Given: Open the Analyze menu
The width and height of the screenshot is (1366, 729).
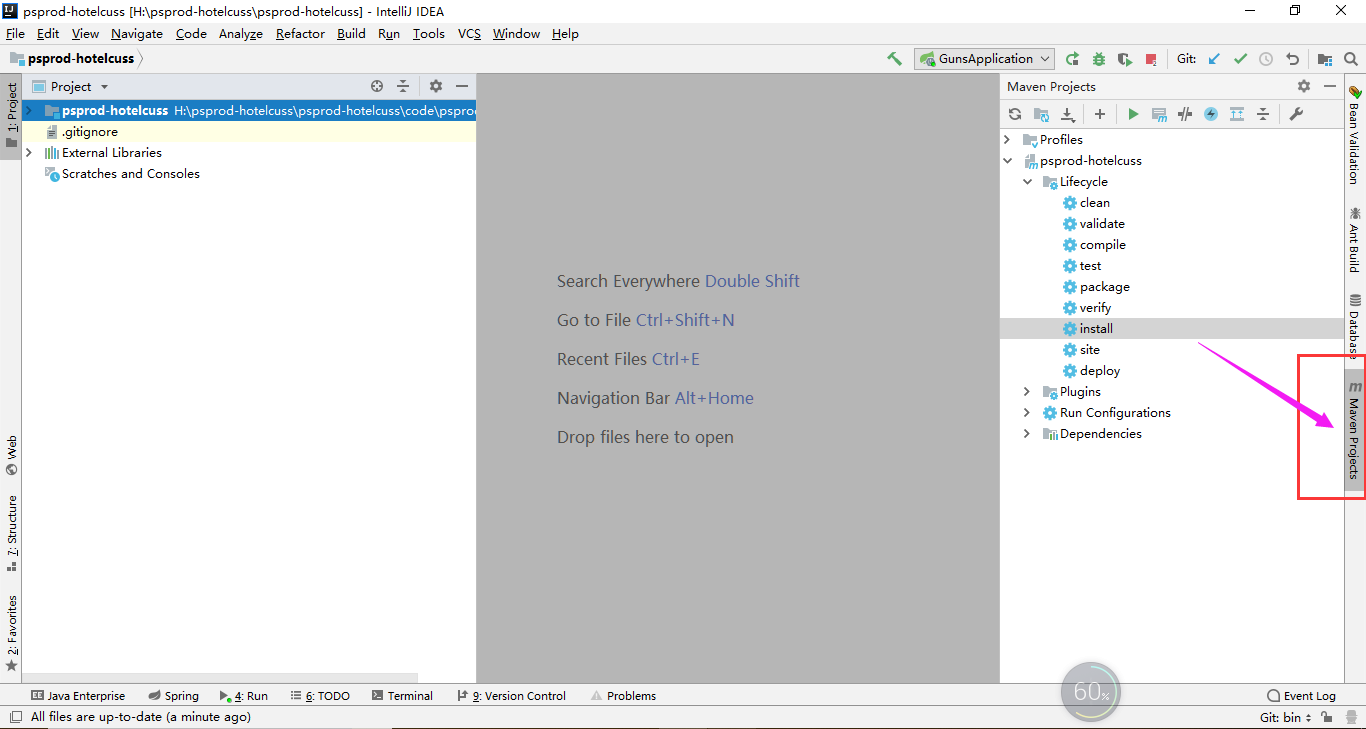Looking at the screenshot, I should (240, 34).
